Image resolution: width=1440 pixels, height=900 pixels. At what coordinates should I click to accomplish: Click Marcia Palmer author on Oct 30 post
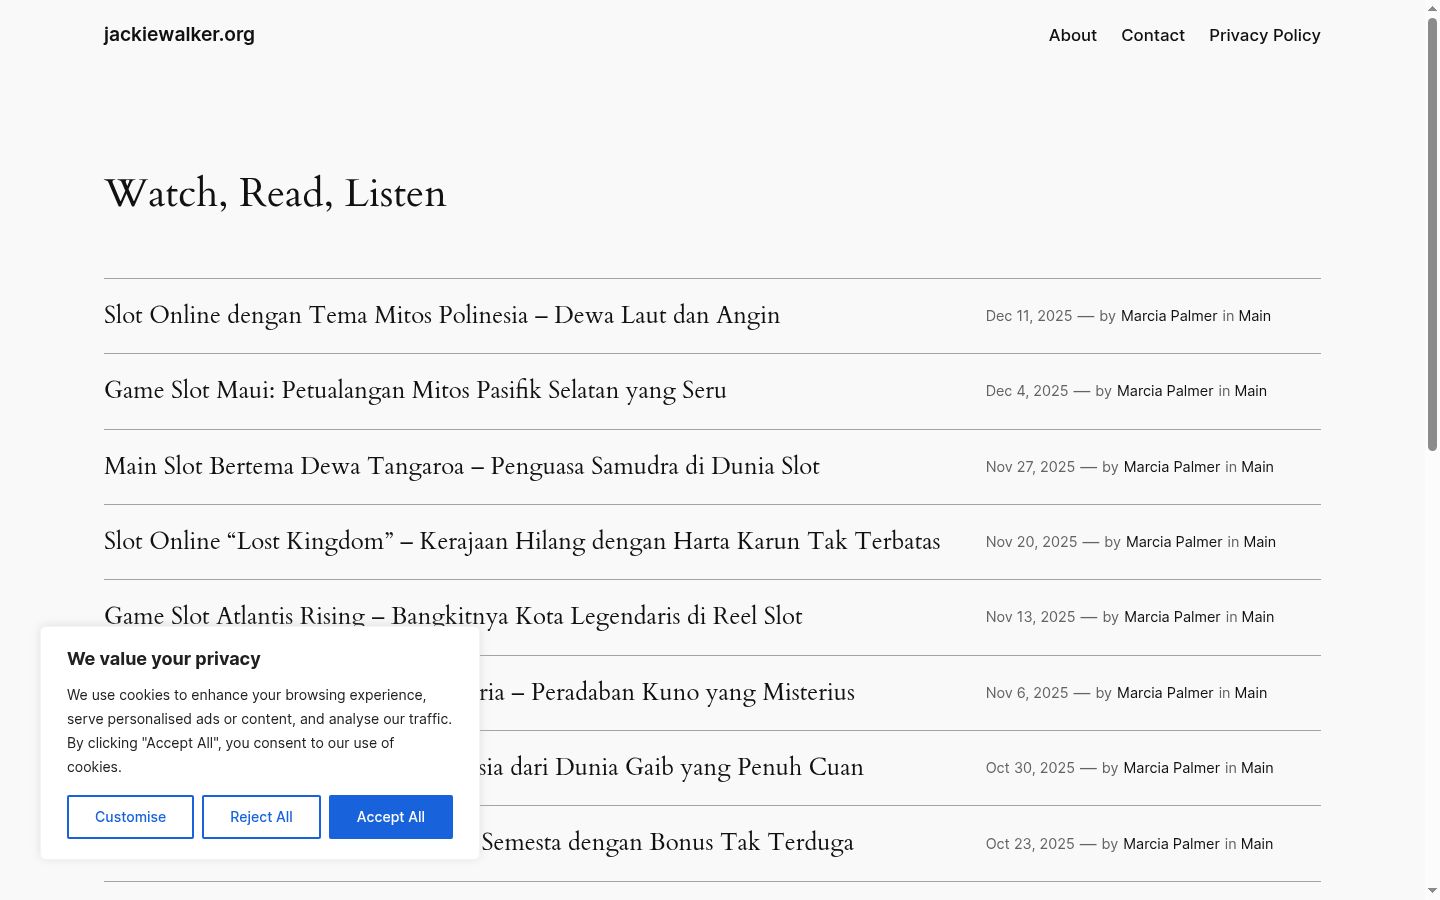click(x=1171, y=768)
